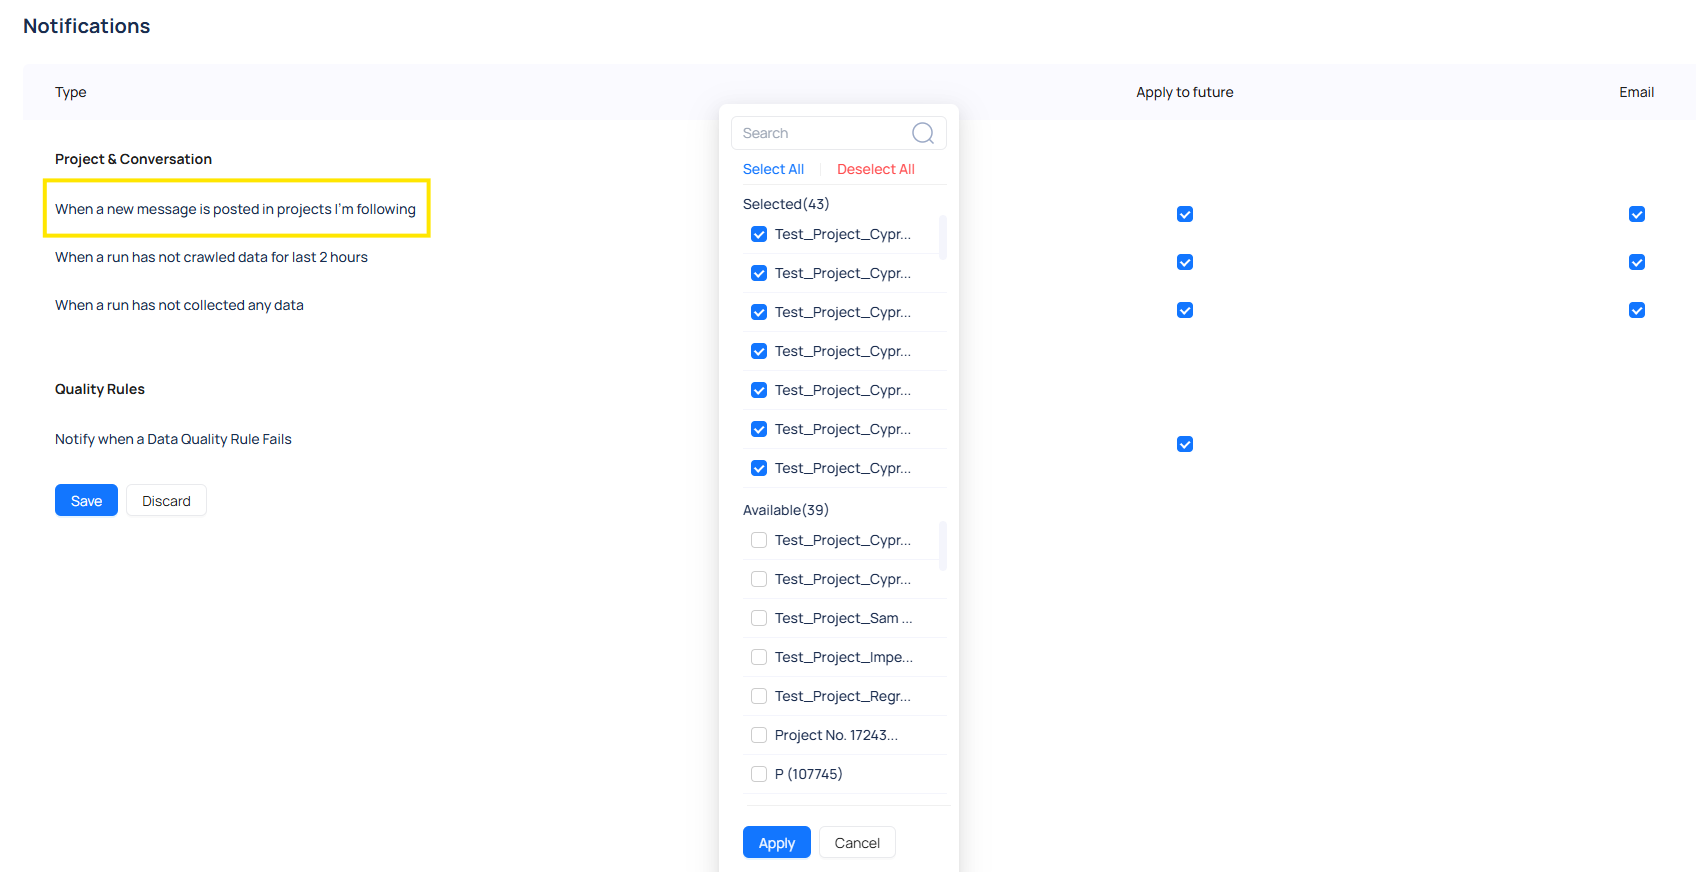This screenshot has width=1696, height=872.
Task: Click the 'Selected(43)' heading
Action: click(x=786, y=204)
